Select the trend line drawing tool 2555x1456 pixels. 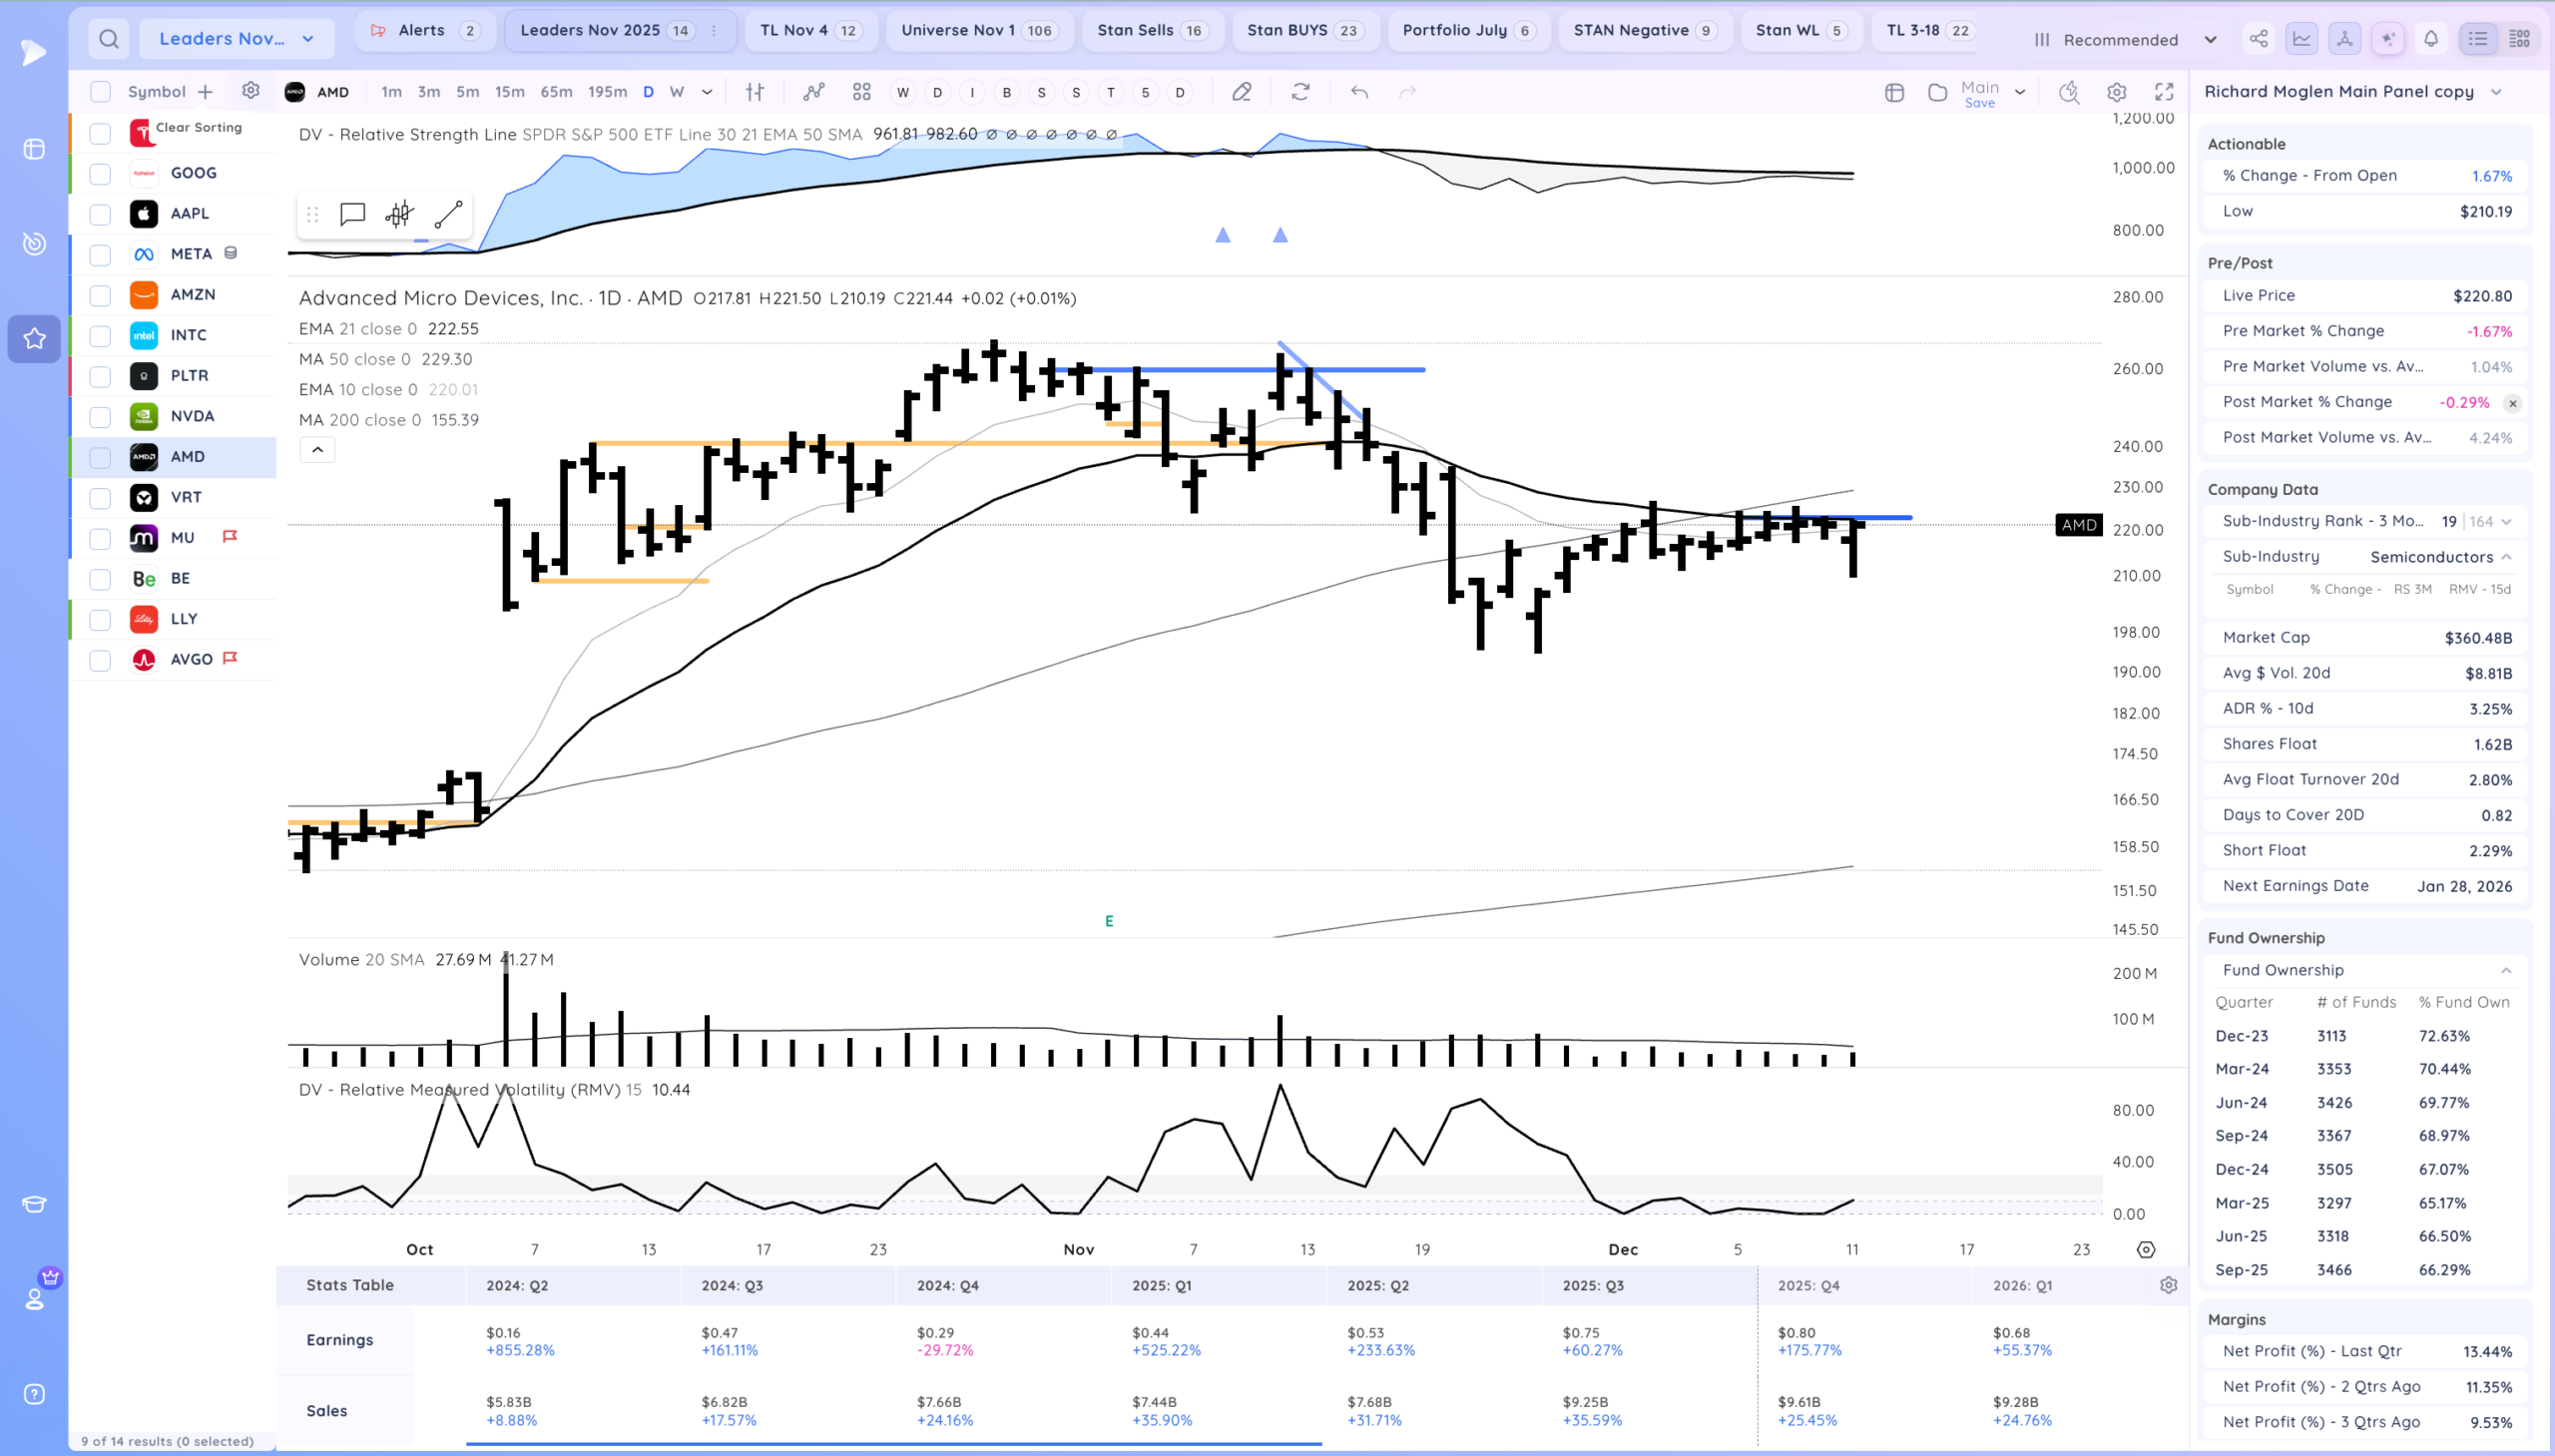[448, 214]
